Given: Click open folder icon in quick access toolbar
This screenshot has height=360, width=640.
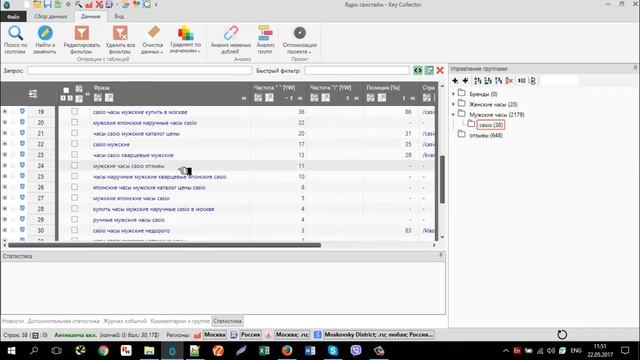Looking at the screenshot, I should (37, 4).
